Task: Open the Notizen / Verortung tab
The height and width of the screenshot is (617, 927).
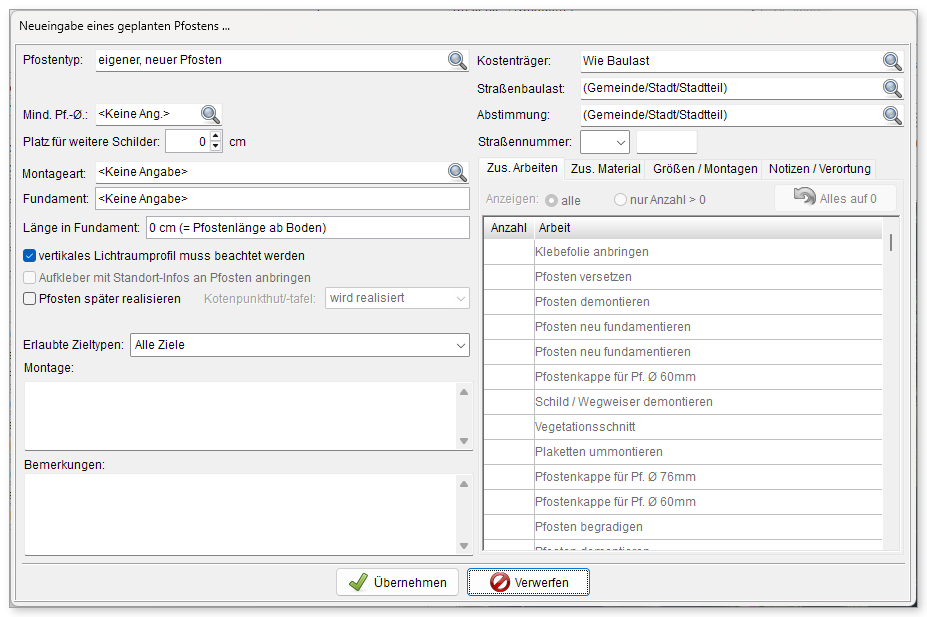Action: pos(819,169)
